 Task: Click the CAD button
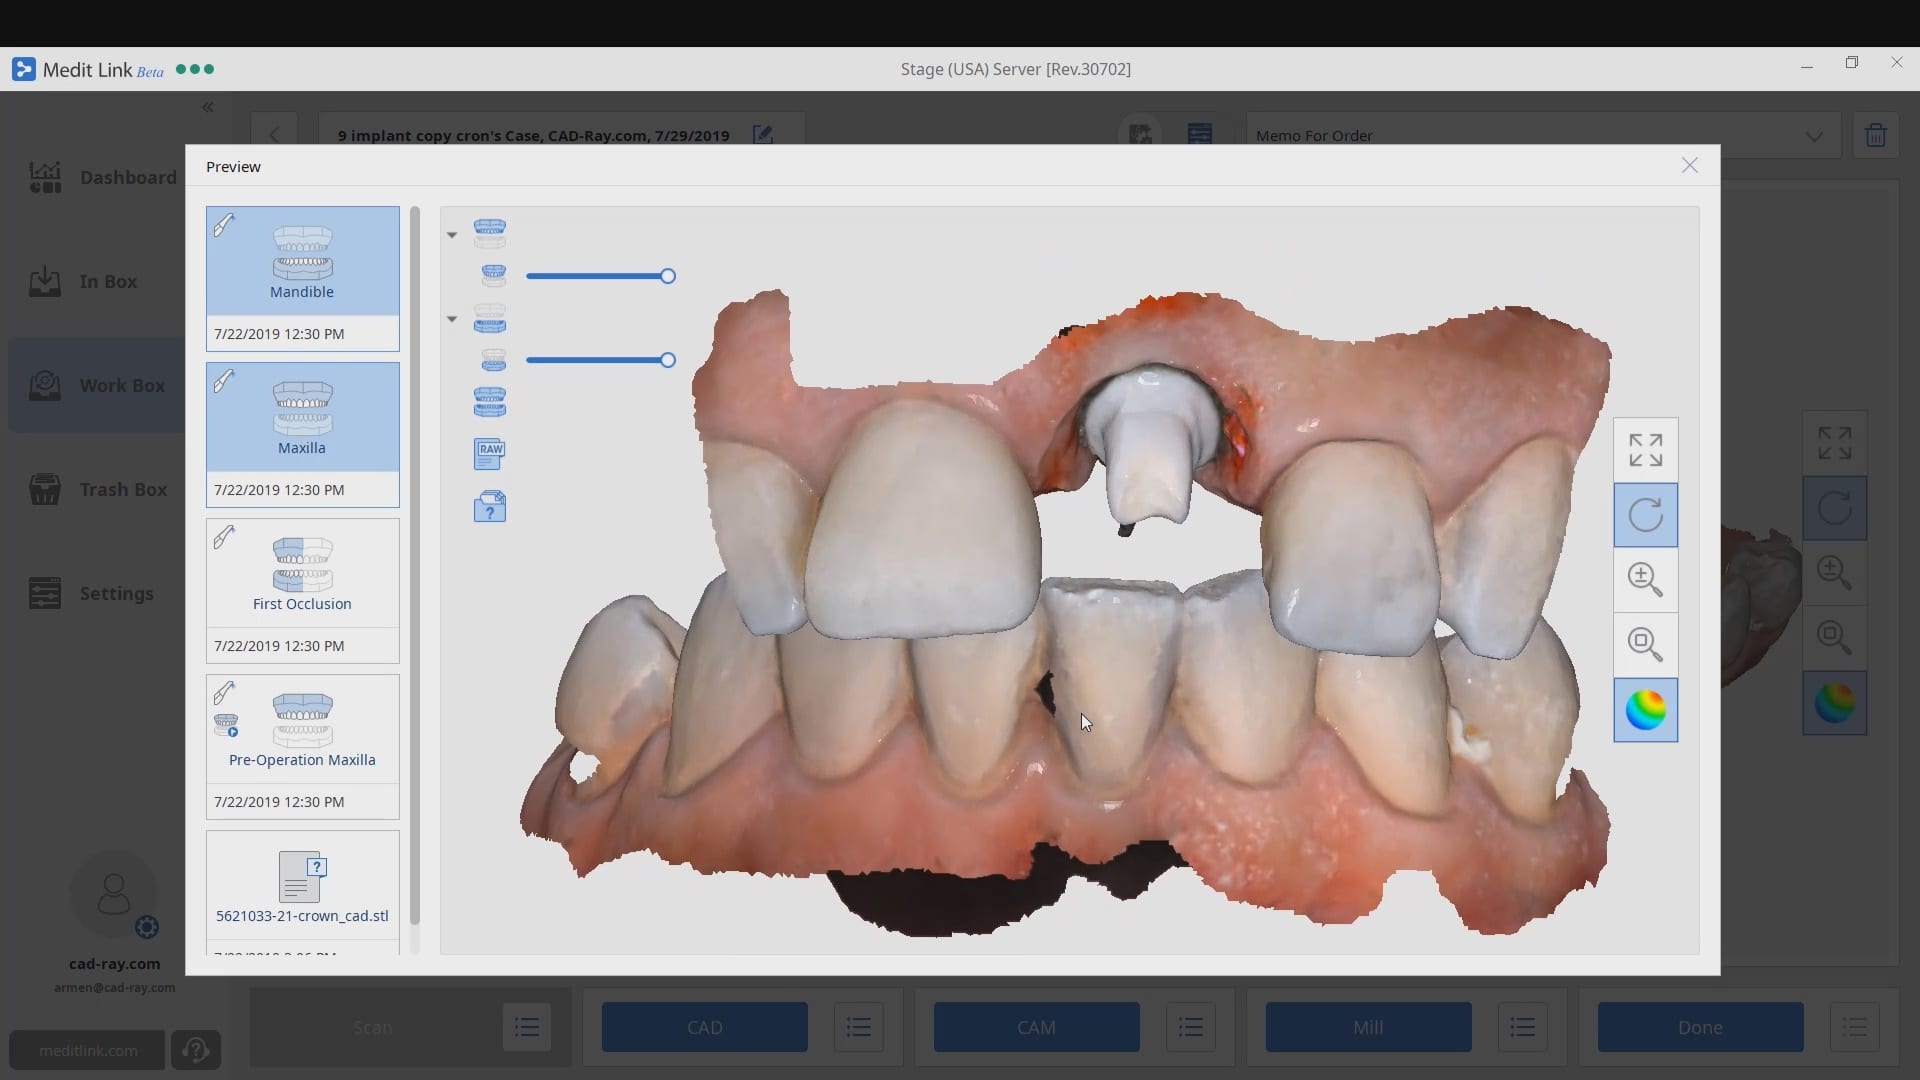[705, 1027]
